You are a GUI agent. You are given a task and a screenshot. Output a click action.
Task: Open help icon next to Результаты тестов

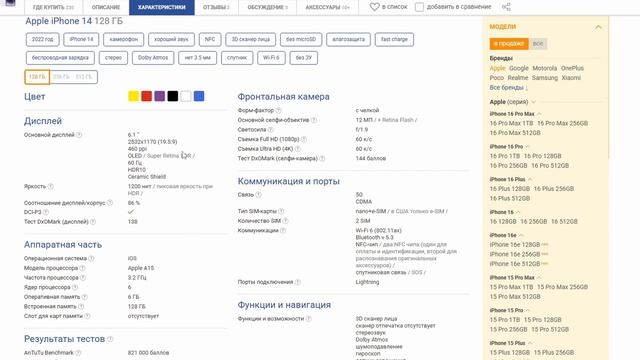[x=110, y=339]
